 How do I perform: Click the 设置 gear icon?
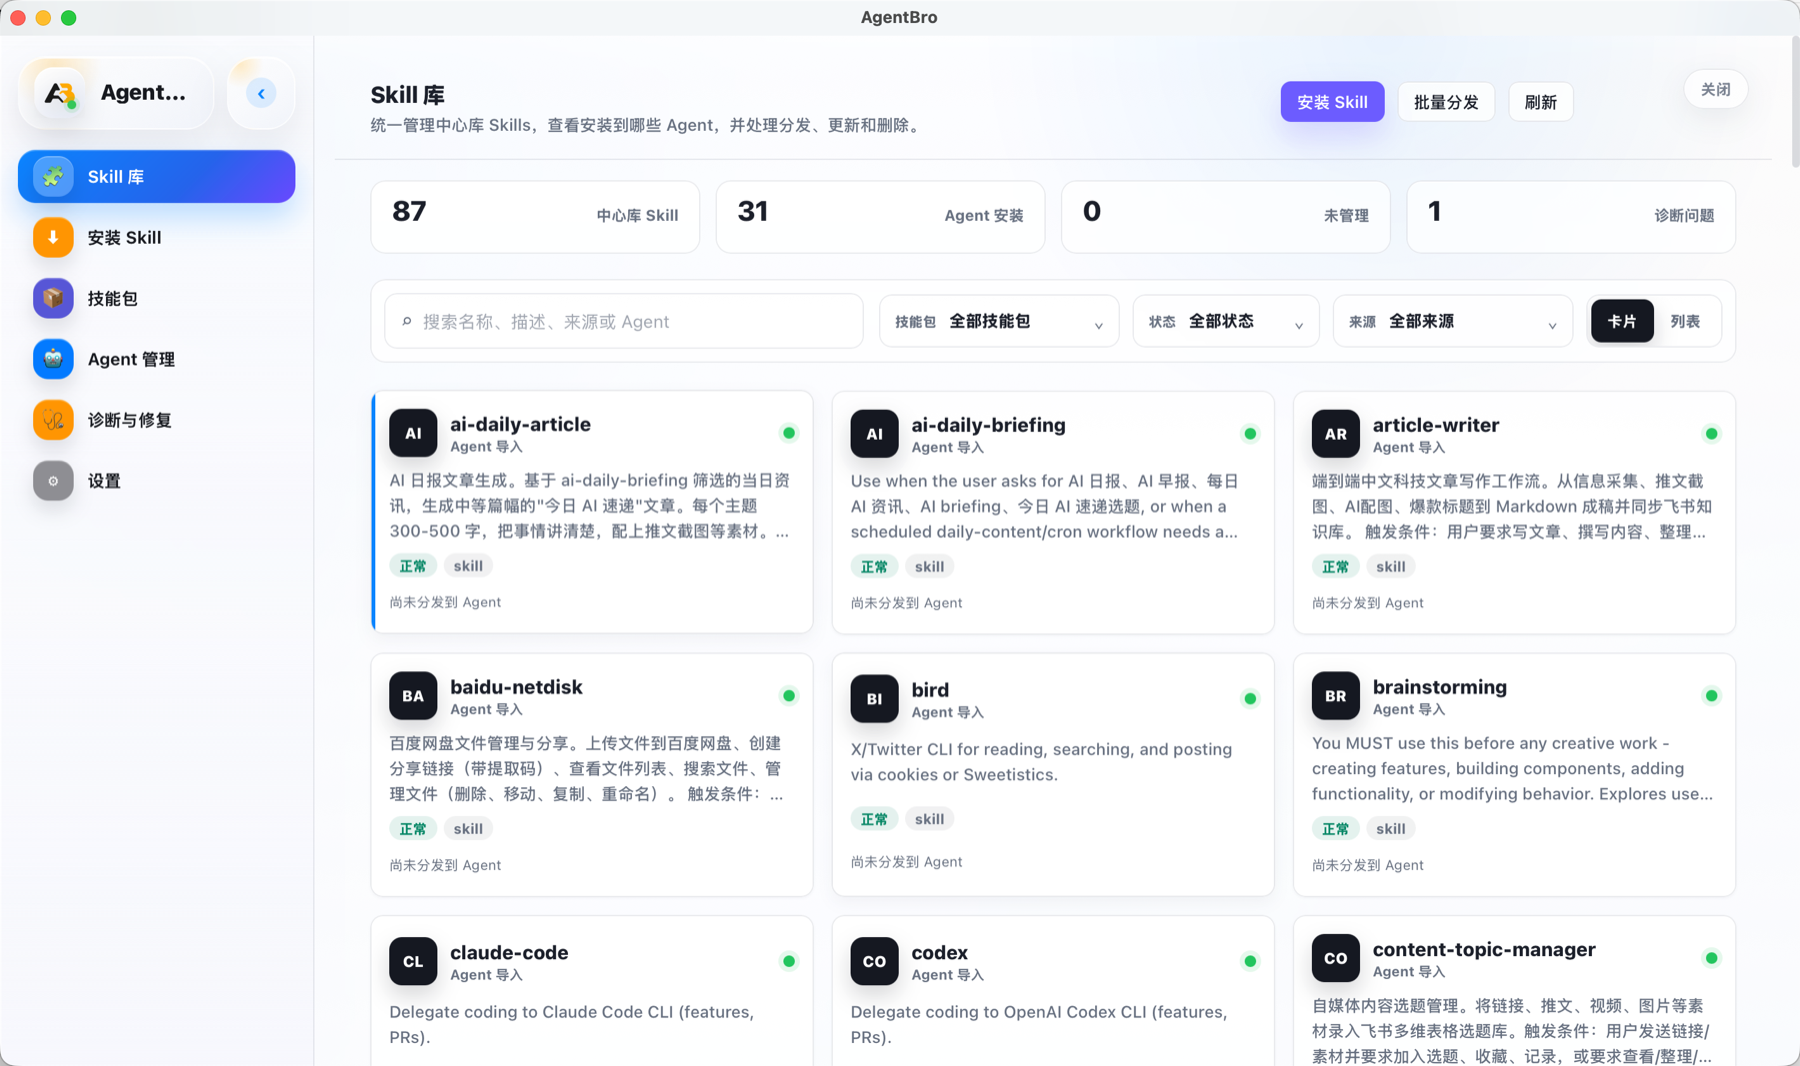(53, 481)
